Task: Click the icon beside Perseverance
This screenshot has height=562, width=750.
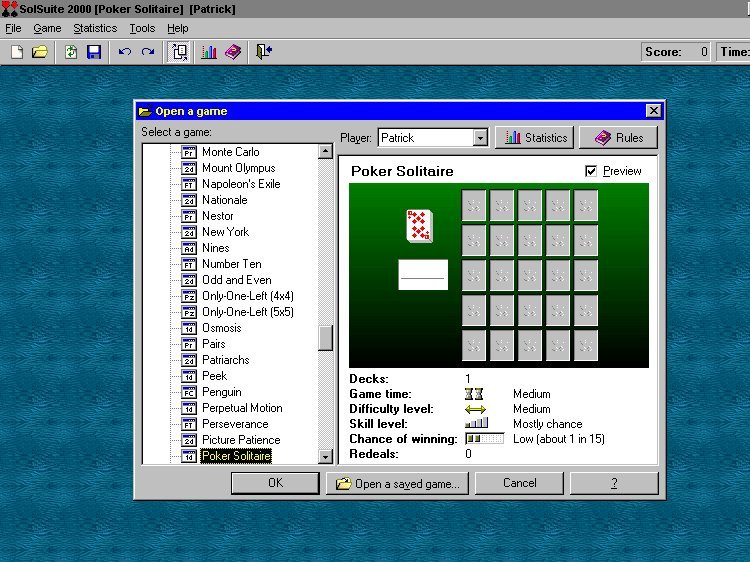Action: tap(189, 424)
